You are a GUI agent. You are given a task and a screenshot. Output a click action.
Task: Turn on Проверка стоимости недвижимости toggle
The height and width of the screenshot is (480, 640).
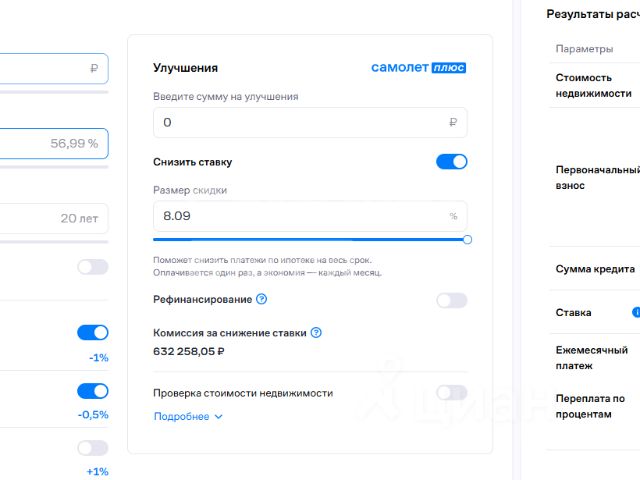point(451,393)
